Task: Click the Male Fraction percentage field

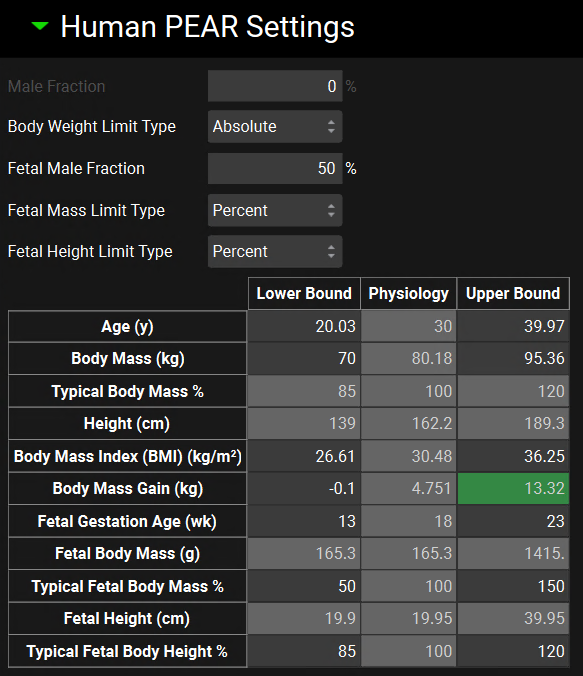Action: click(275, 86)
